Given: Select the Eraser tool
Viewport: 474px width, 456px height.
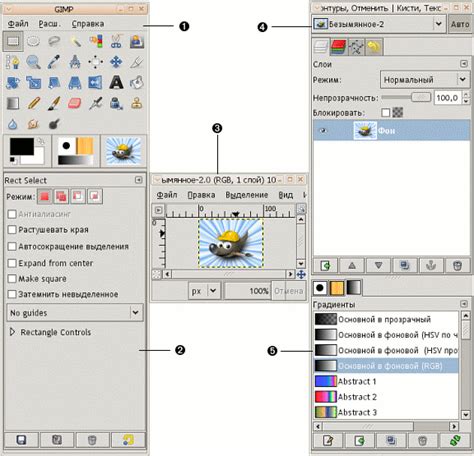Looking at the screenshot, I should pyautogui.click(x=75, y=103).
